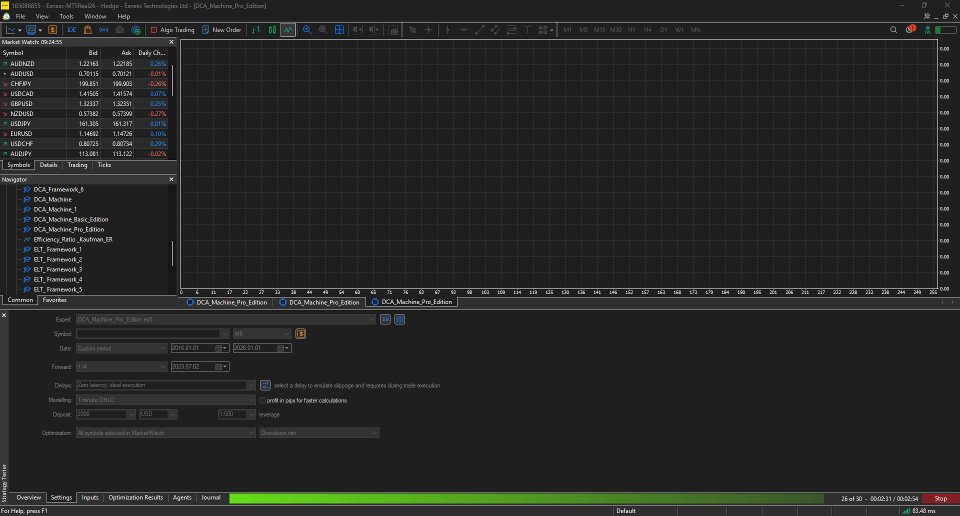Switch to Ticks tab in Market Watch

104,165
